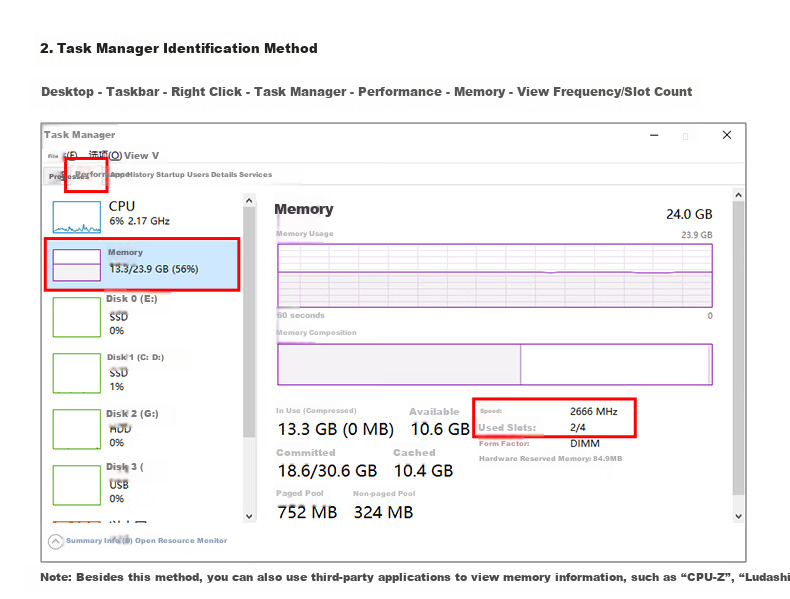Click the 13.3 GB (0 MB) in-use value
This screenshot has width=790, height=599.
pos(336,429)
